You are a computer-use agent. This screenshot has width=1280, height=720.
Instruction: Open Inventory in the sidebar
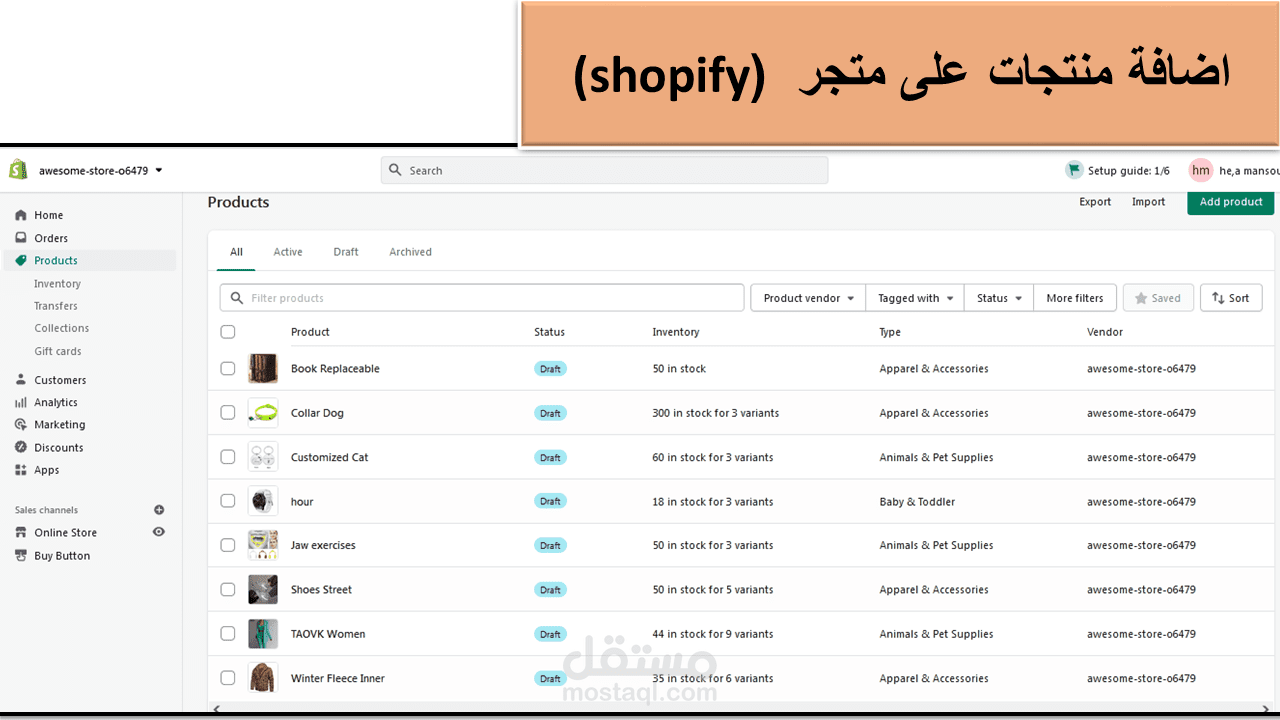[x=57, y=284]
